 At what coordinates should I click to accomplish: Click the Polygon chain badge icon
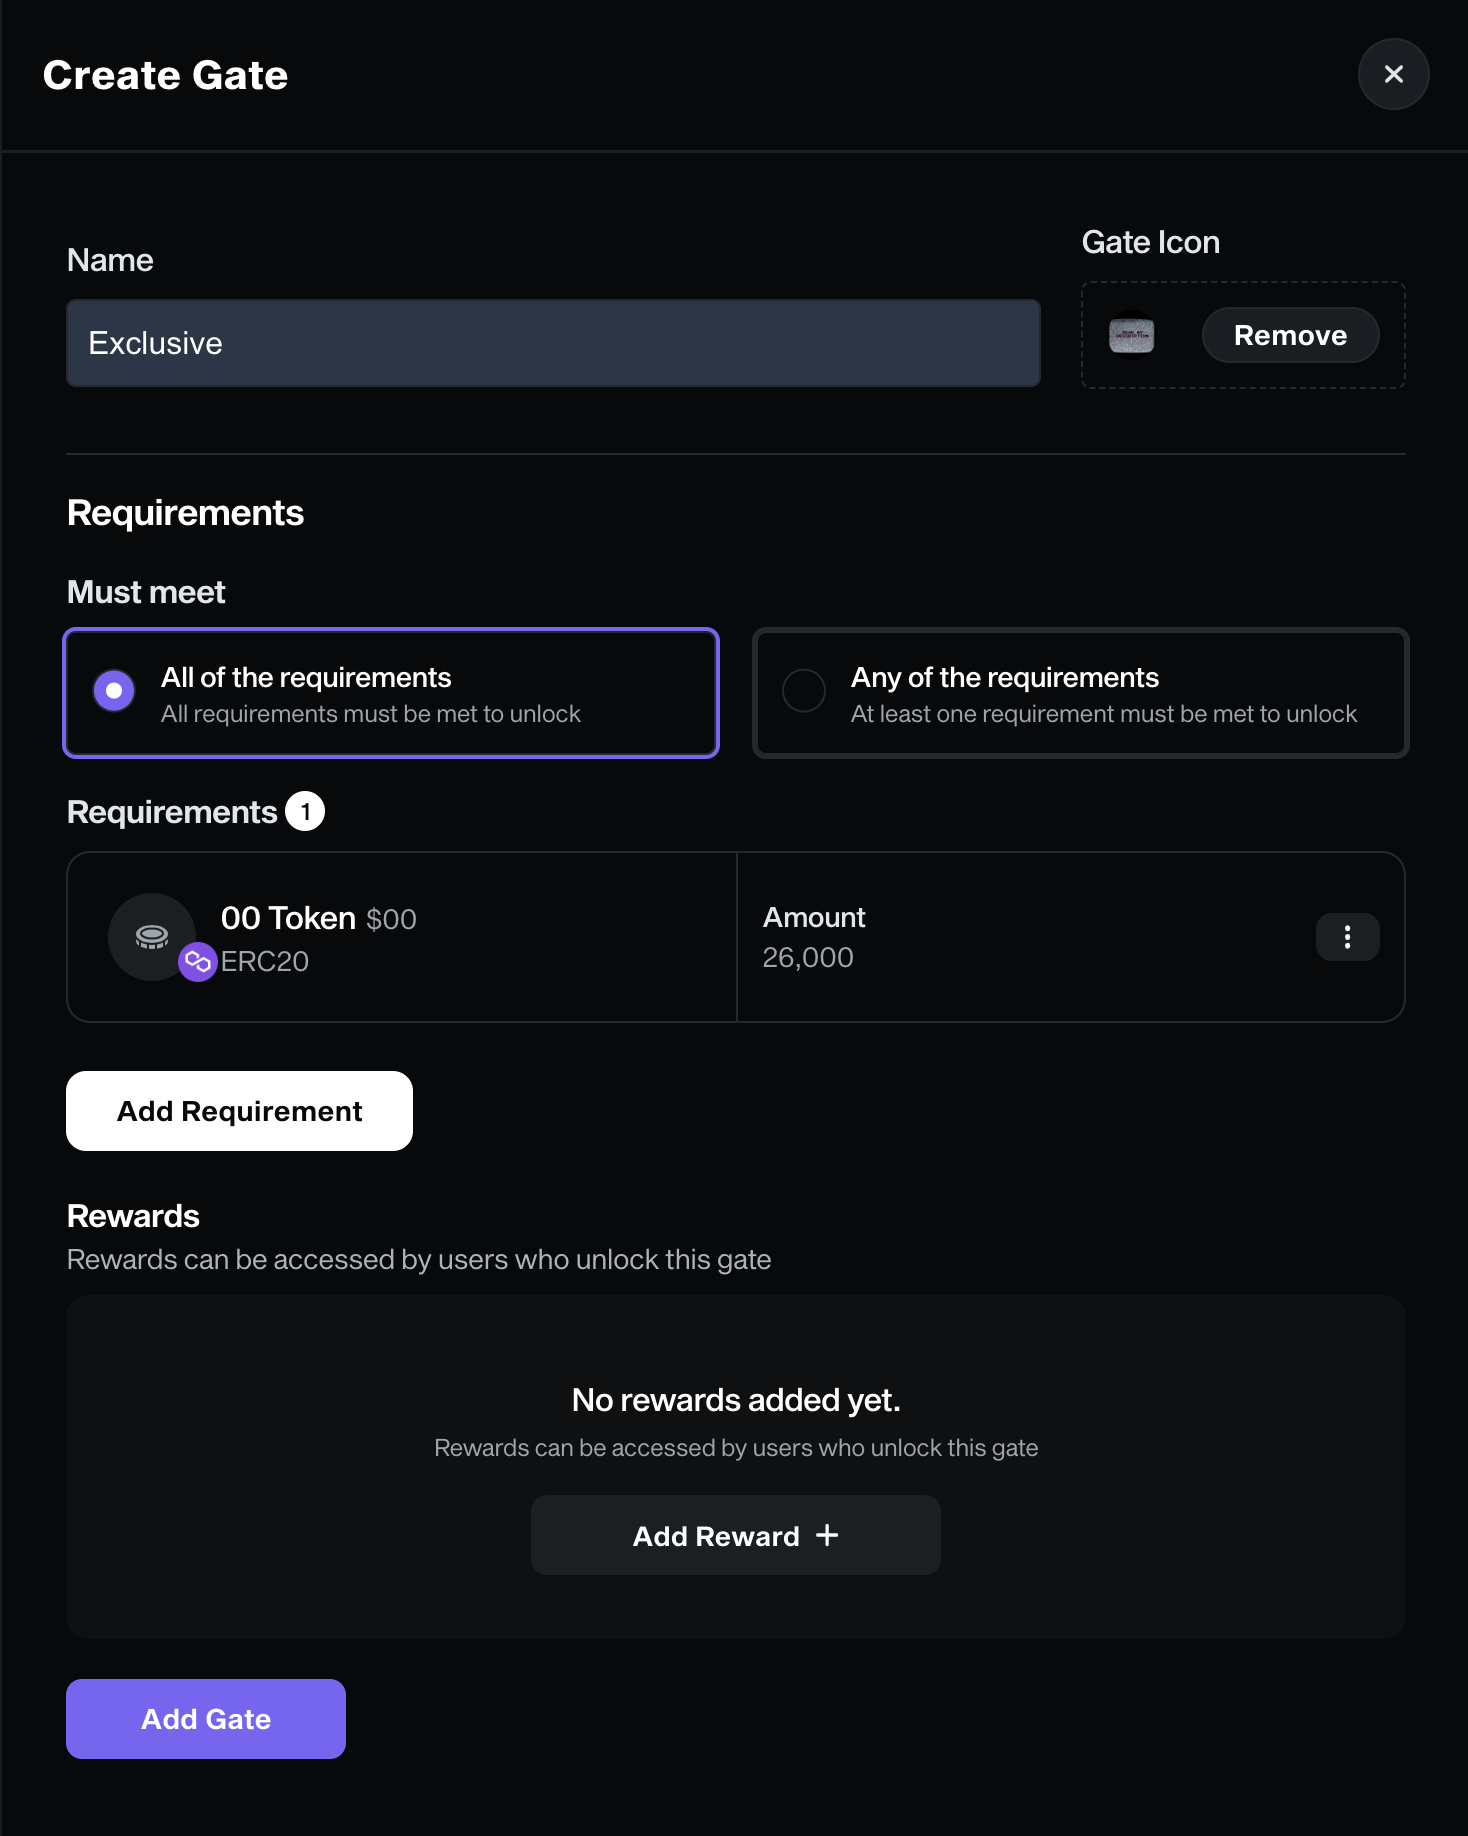(x=198, y=962)
